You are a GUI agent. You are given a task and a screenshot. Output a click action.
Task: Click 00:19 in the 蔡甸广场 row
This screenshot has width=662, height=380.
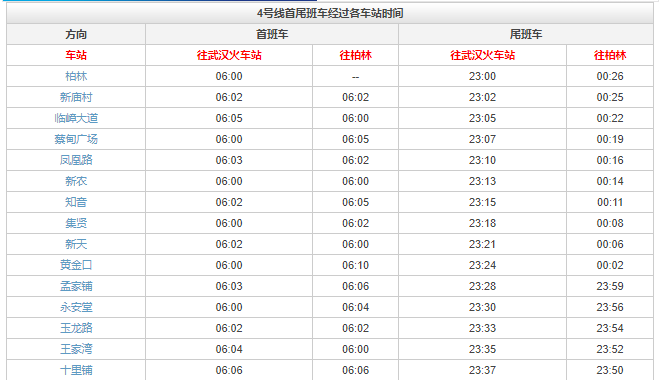[x=610, y=139]
